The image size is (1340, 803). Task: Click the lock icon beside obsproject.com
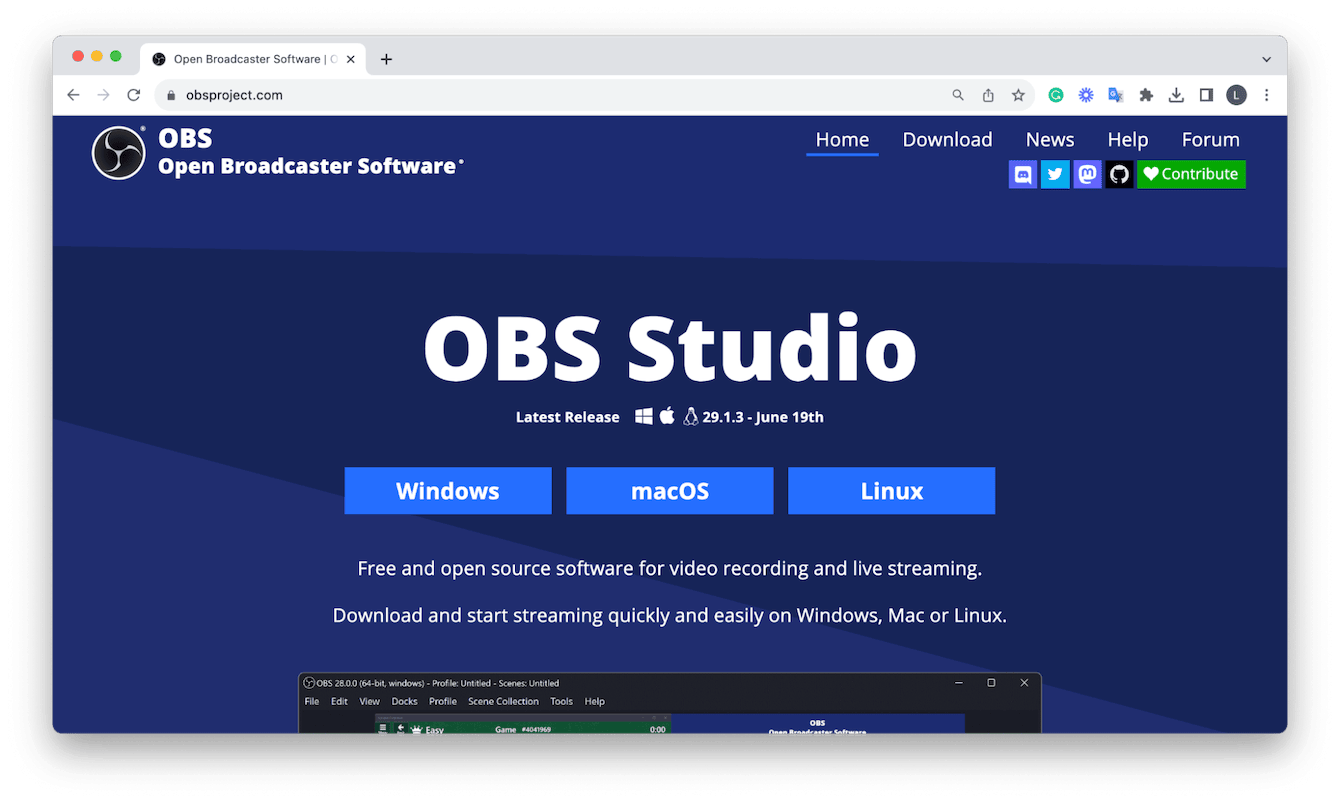coord(171,95)
